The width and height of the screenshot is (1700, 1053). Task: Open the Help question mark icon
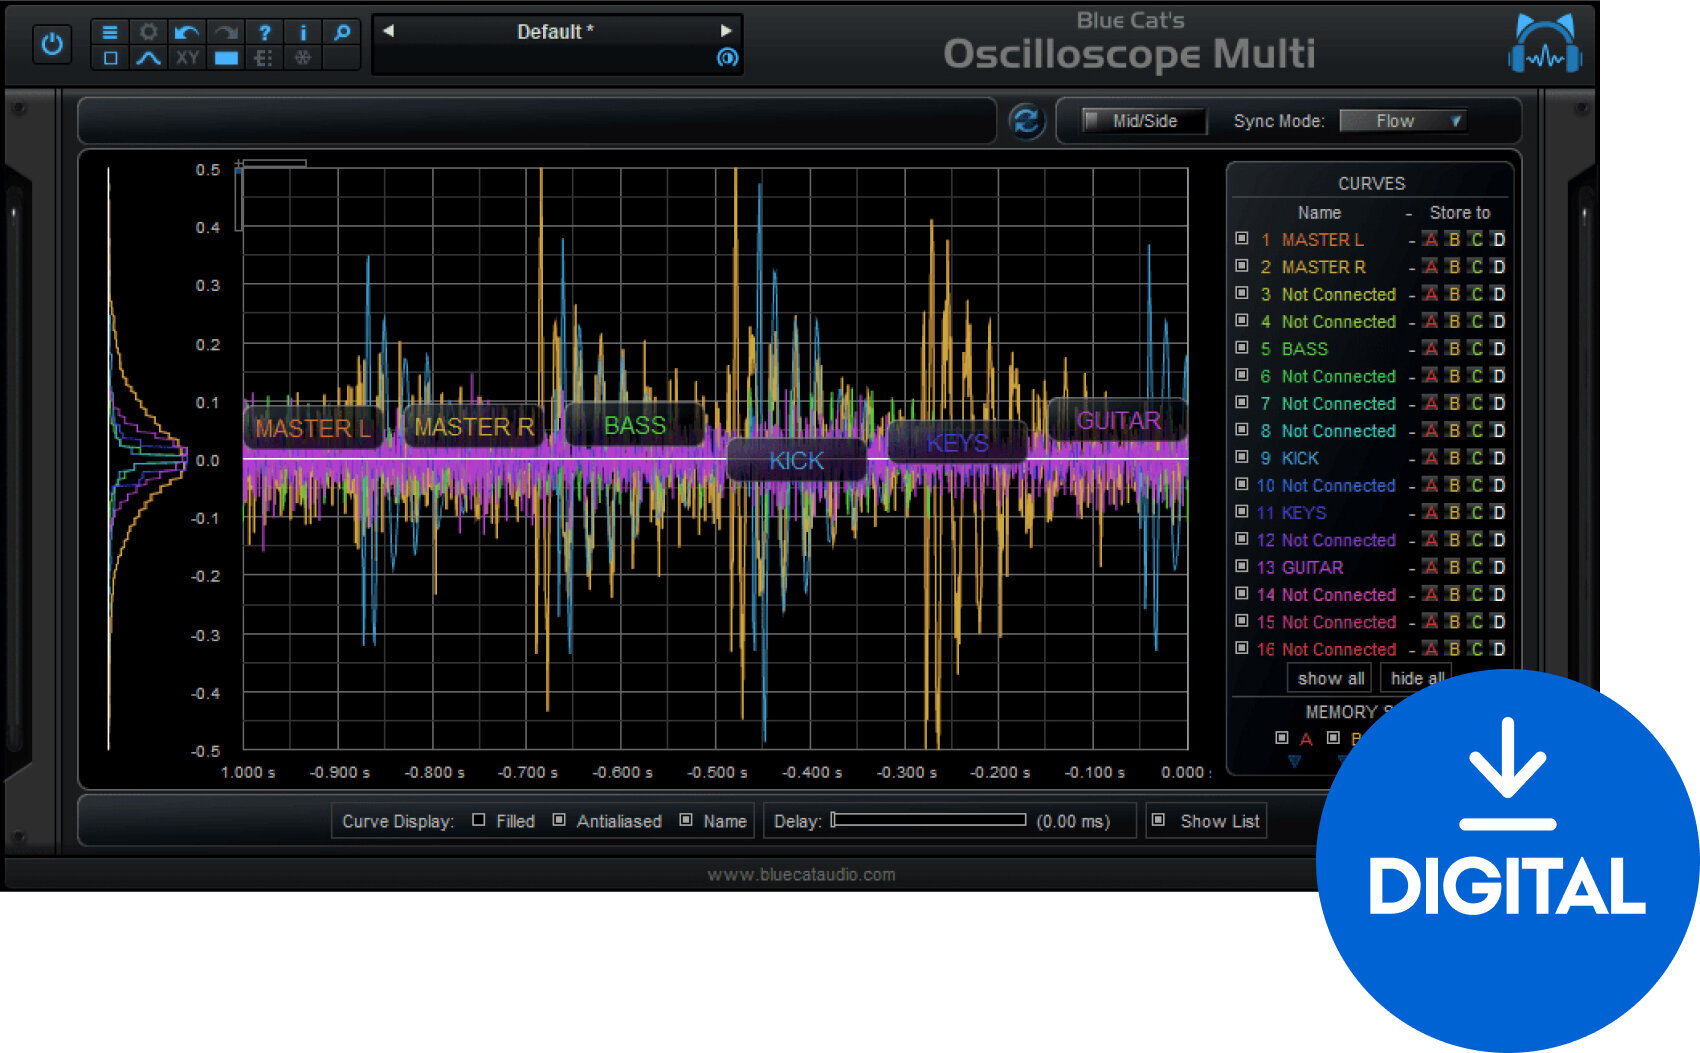[x=264, y=32]
